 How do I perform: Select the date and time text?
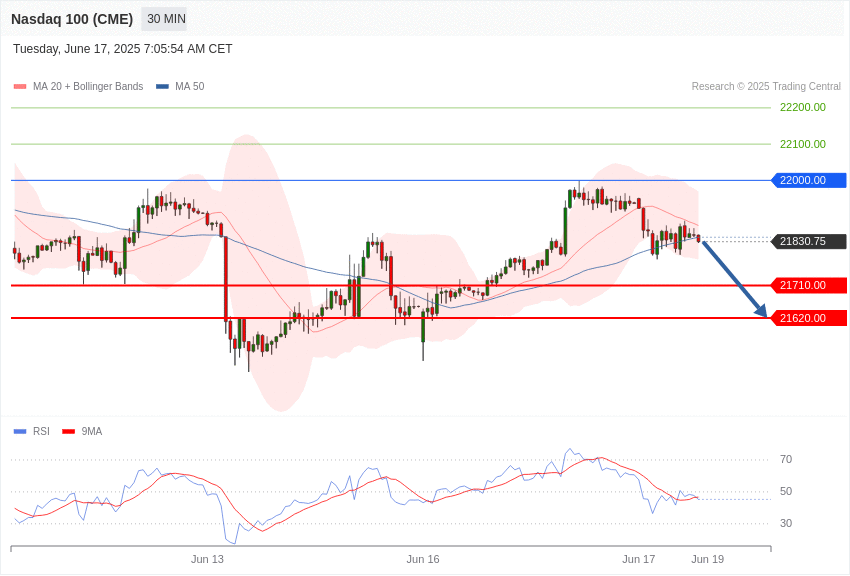coord(123,49)
